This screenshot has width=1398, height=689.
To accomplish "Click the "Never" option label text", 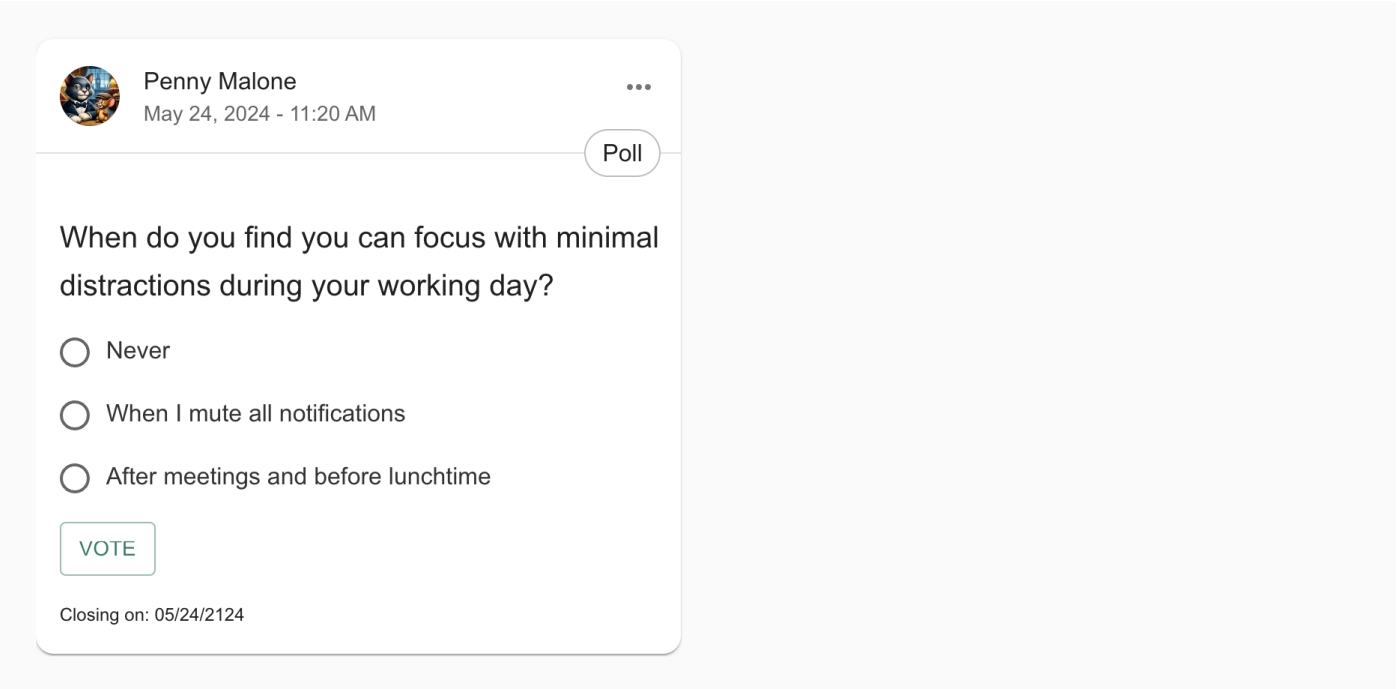I will point(138,351).
